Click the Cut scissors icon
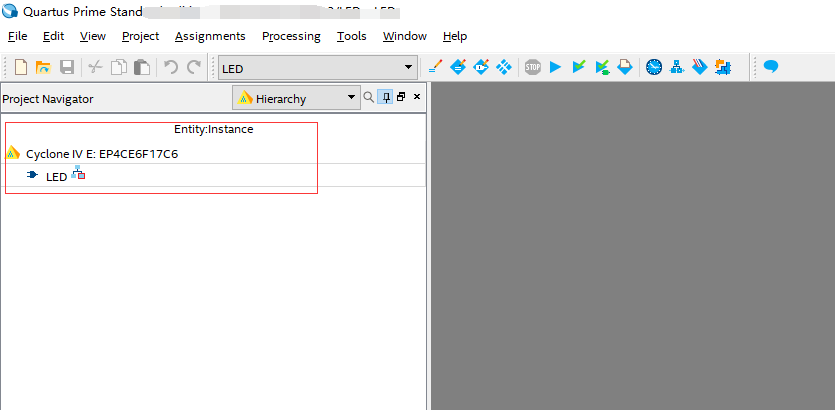The width and height of the screenshot is (835, 410). coord(95,67)
